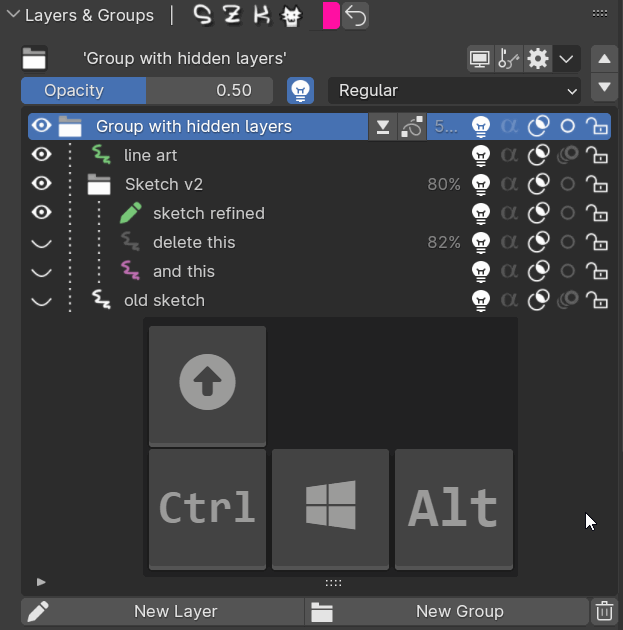Adjust the Opacity slider
This screenshot has width=623, height=630.
click(x=147, y=90)
